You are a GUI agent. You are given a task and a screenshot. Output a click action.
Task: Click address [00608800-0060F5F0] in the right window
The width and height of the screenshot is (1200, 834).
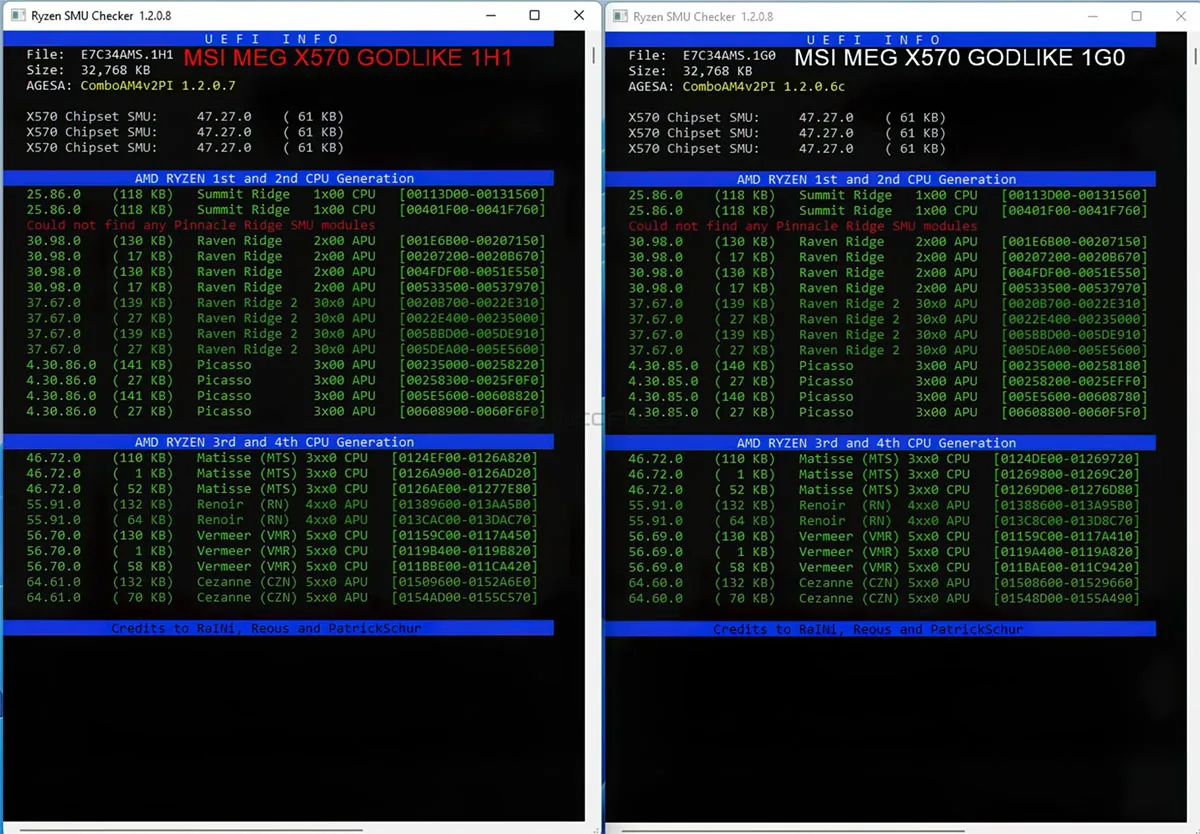1074,412
